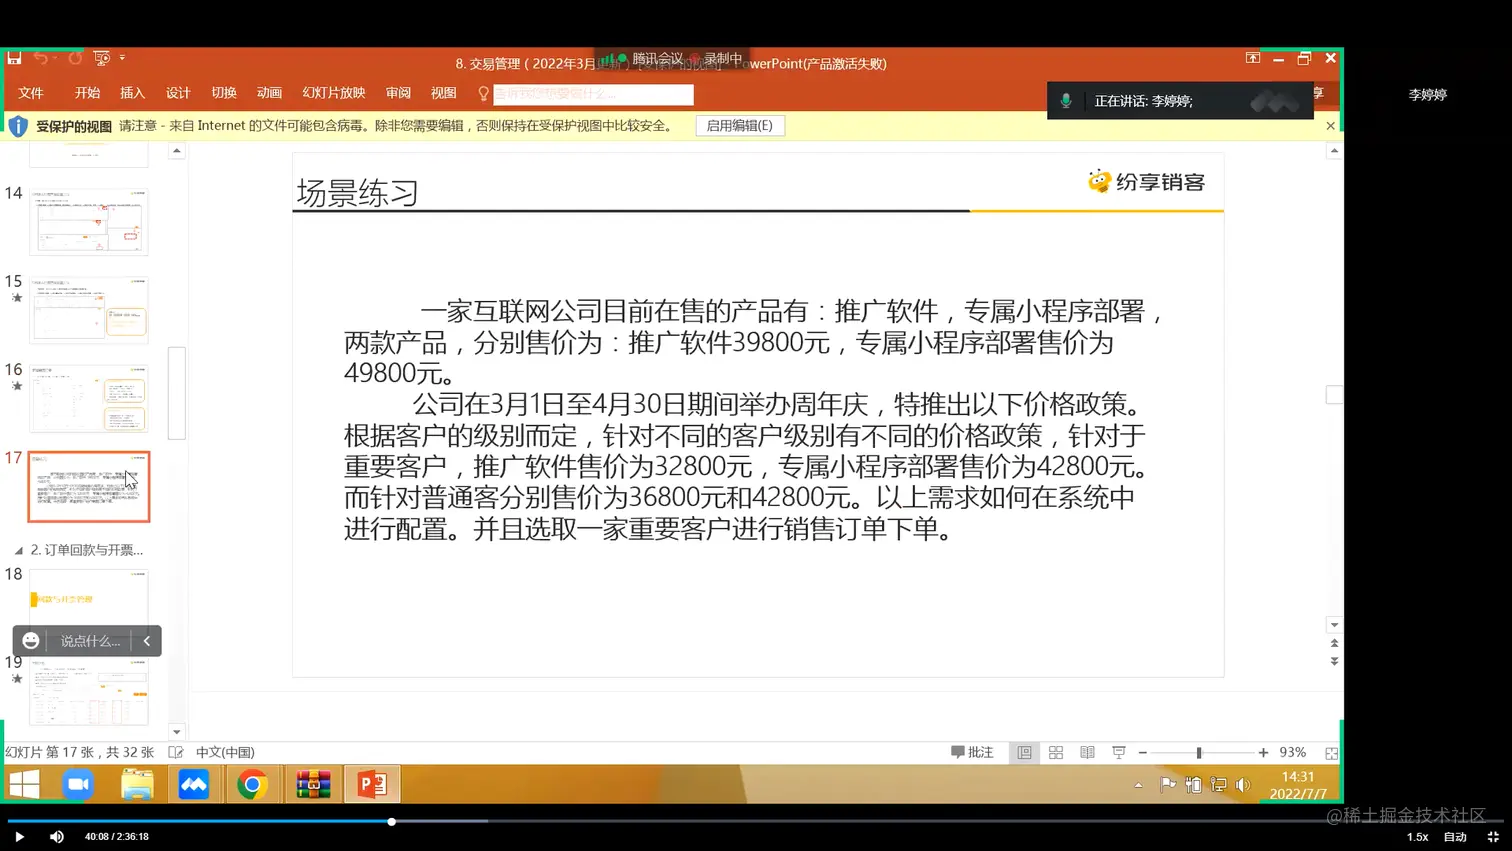Click the zoom slider handle
Viewport: 1512px width, 851px height.
tap(1199, 752)
